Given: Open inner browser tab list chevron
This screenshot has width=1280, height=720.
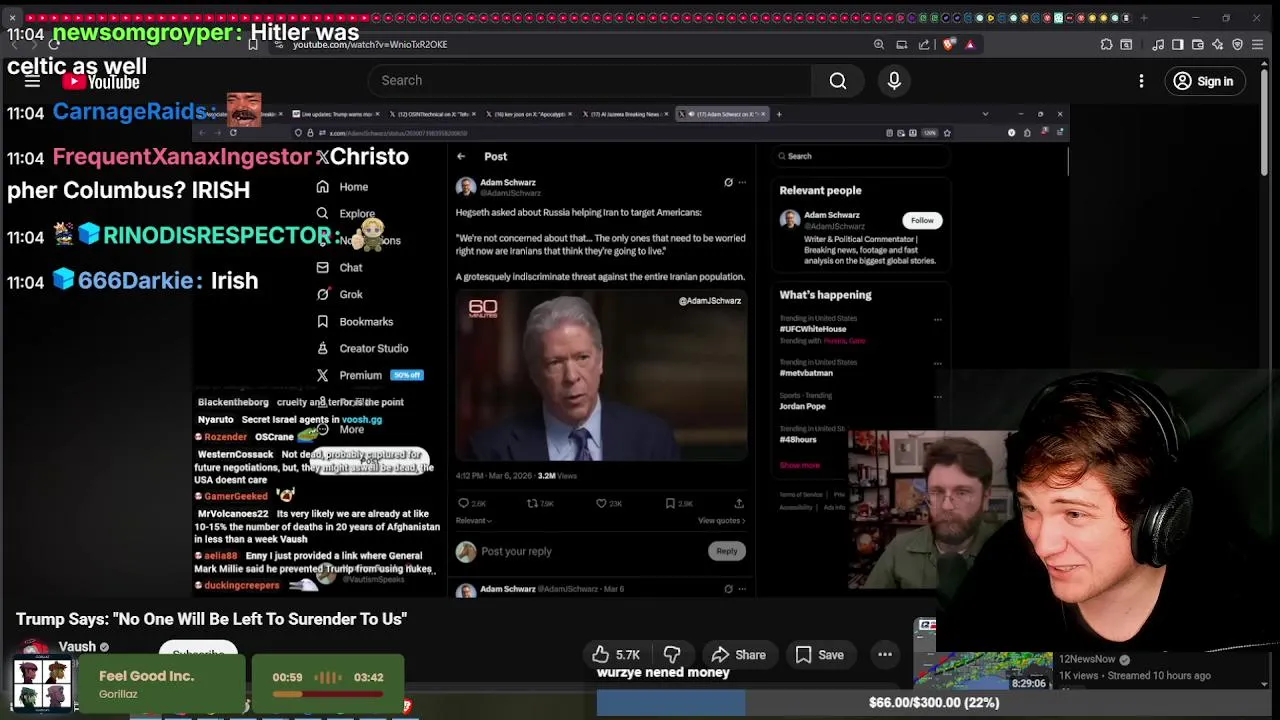Looking at the screenshot, I should point(985,114).
